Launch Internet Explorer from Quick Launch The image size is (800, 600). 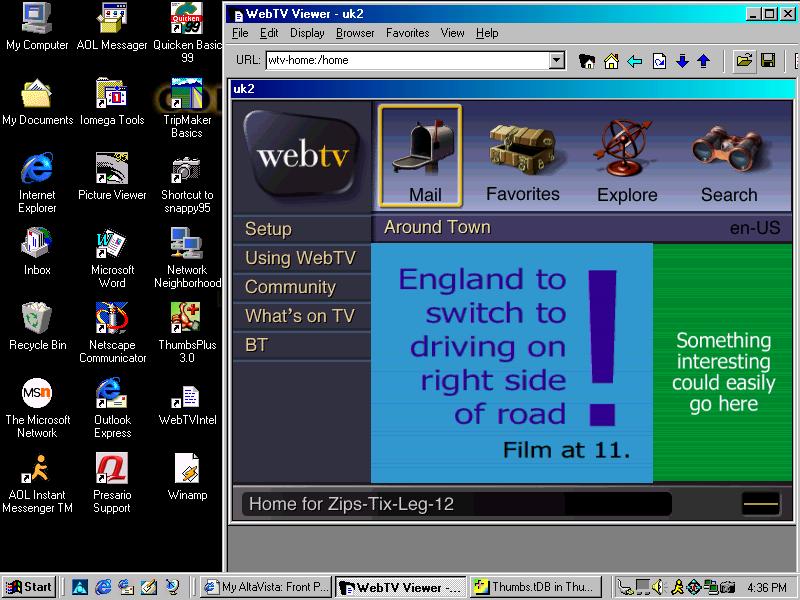point(103,587)
